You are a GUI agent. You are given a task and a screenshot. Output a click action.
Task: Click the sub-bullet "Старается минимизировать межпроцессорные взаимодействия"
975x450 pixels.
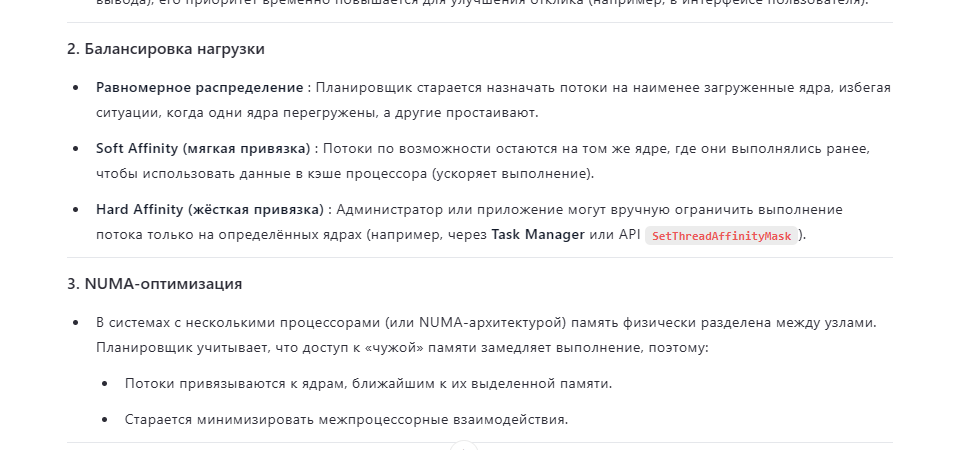coord(346,420)
